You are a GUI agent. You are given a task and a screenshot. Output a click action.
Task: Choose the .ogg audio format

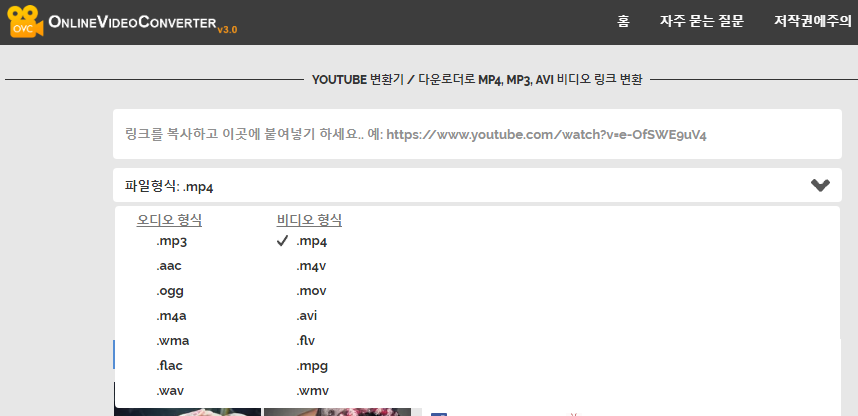170,291
